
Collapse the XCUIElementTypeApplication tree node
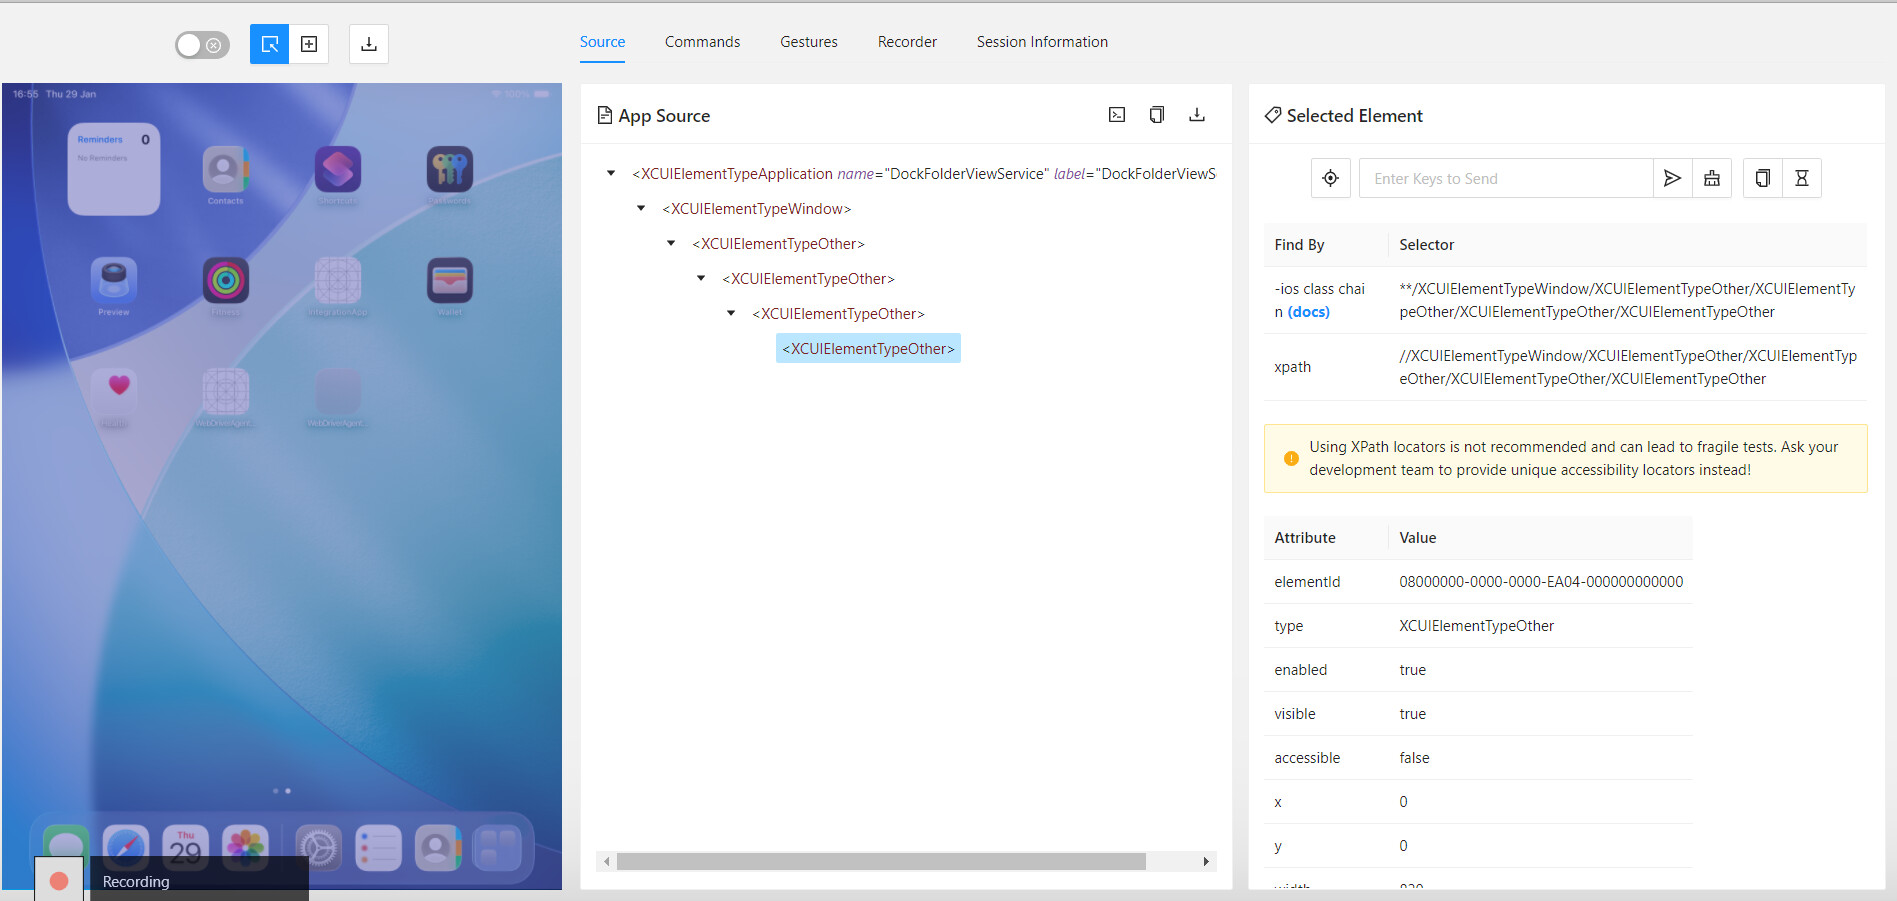[611, 174]
